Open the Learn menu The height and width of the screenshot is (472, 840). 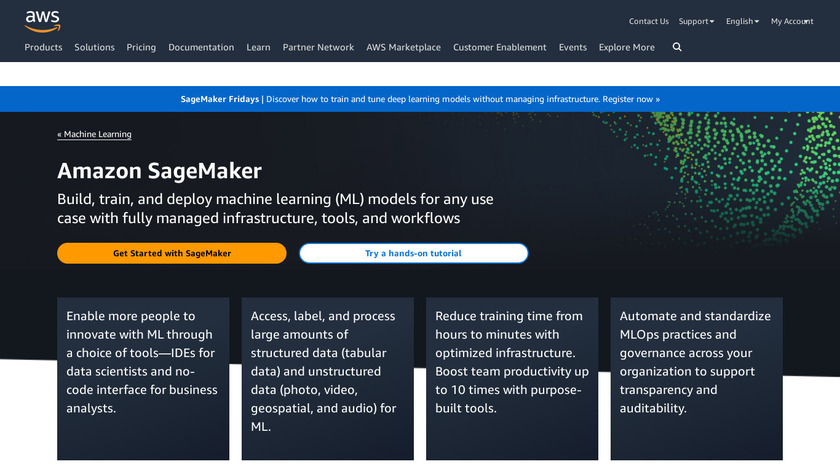pos(258,47)
